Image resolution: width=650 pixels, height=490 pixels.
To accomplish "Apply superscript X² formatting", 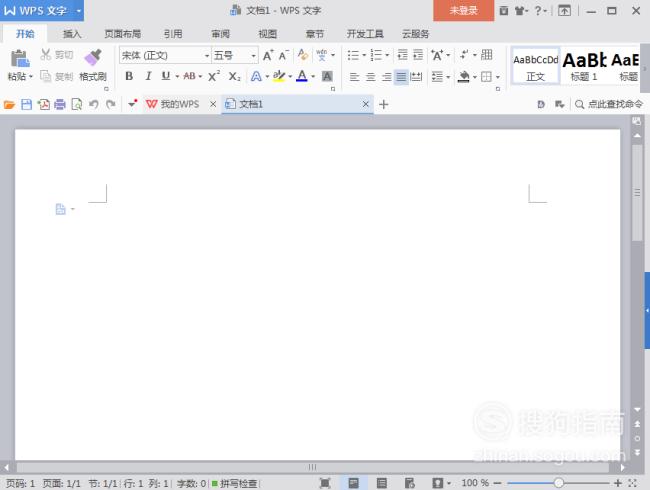I will tap(214, 76).
